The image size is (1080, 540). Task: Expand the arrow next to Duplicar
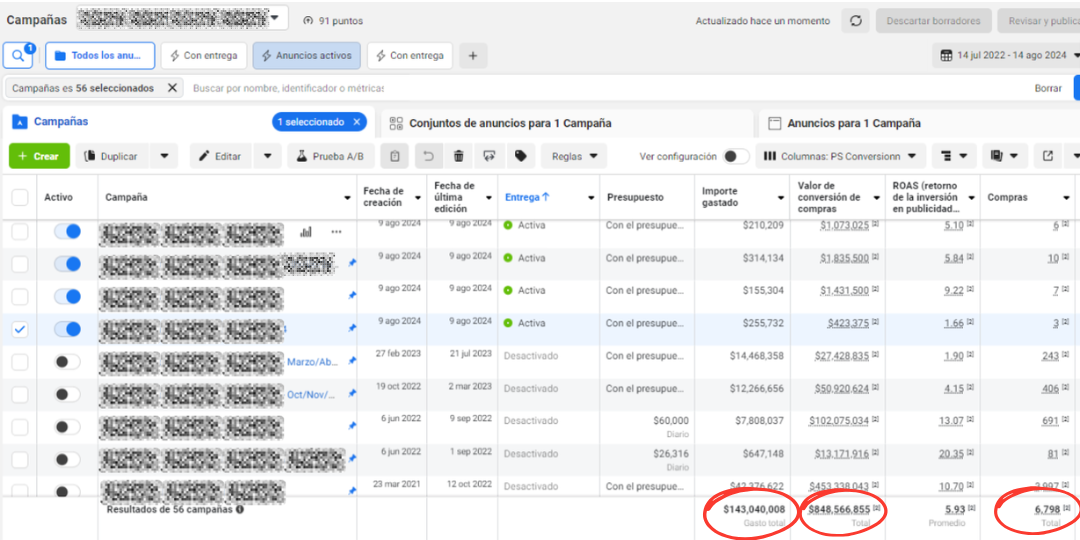pos(164,156)
